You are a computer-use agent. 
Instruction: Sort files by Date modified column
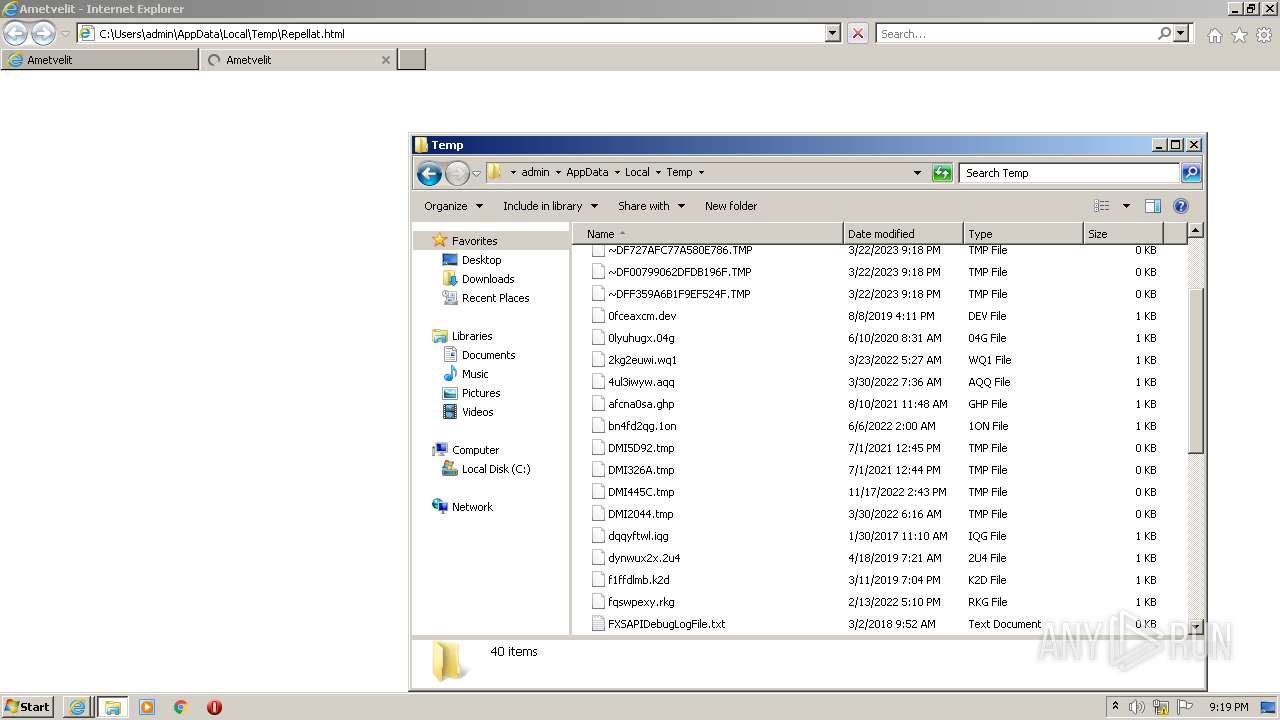click(903, 234)
